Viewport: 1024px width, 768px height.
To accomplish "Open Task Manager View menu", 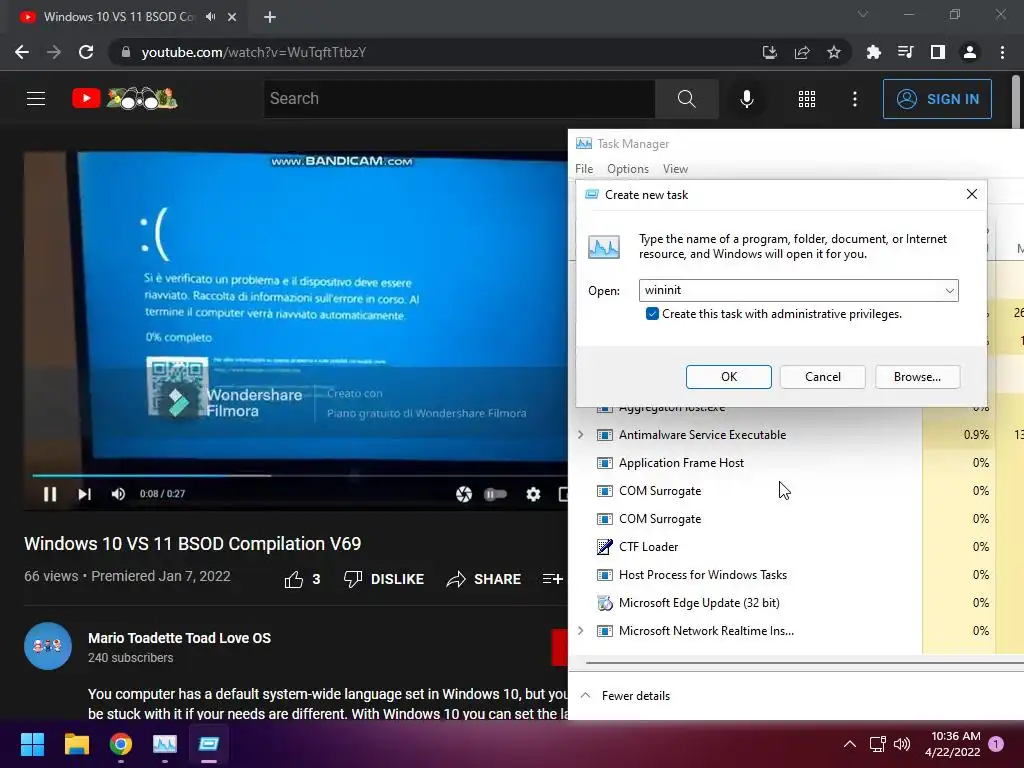I will pyautogui.click(x=675, y=169).
